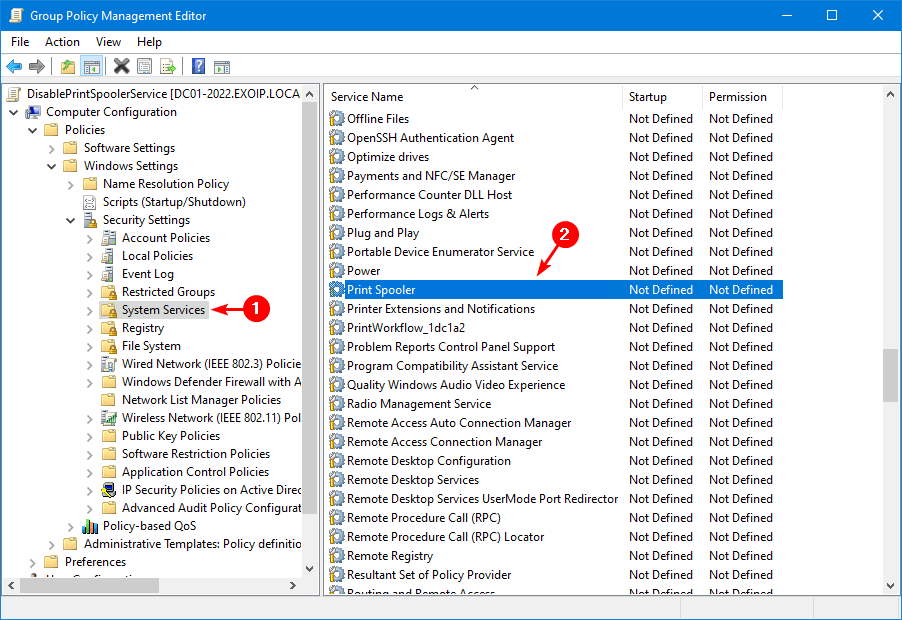The height and width of the screenshot is (620, 902).
Task: Click the vertical scrollbar thumb in services list
Action: click(889, 374)
